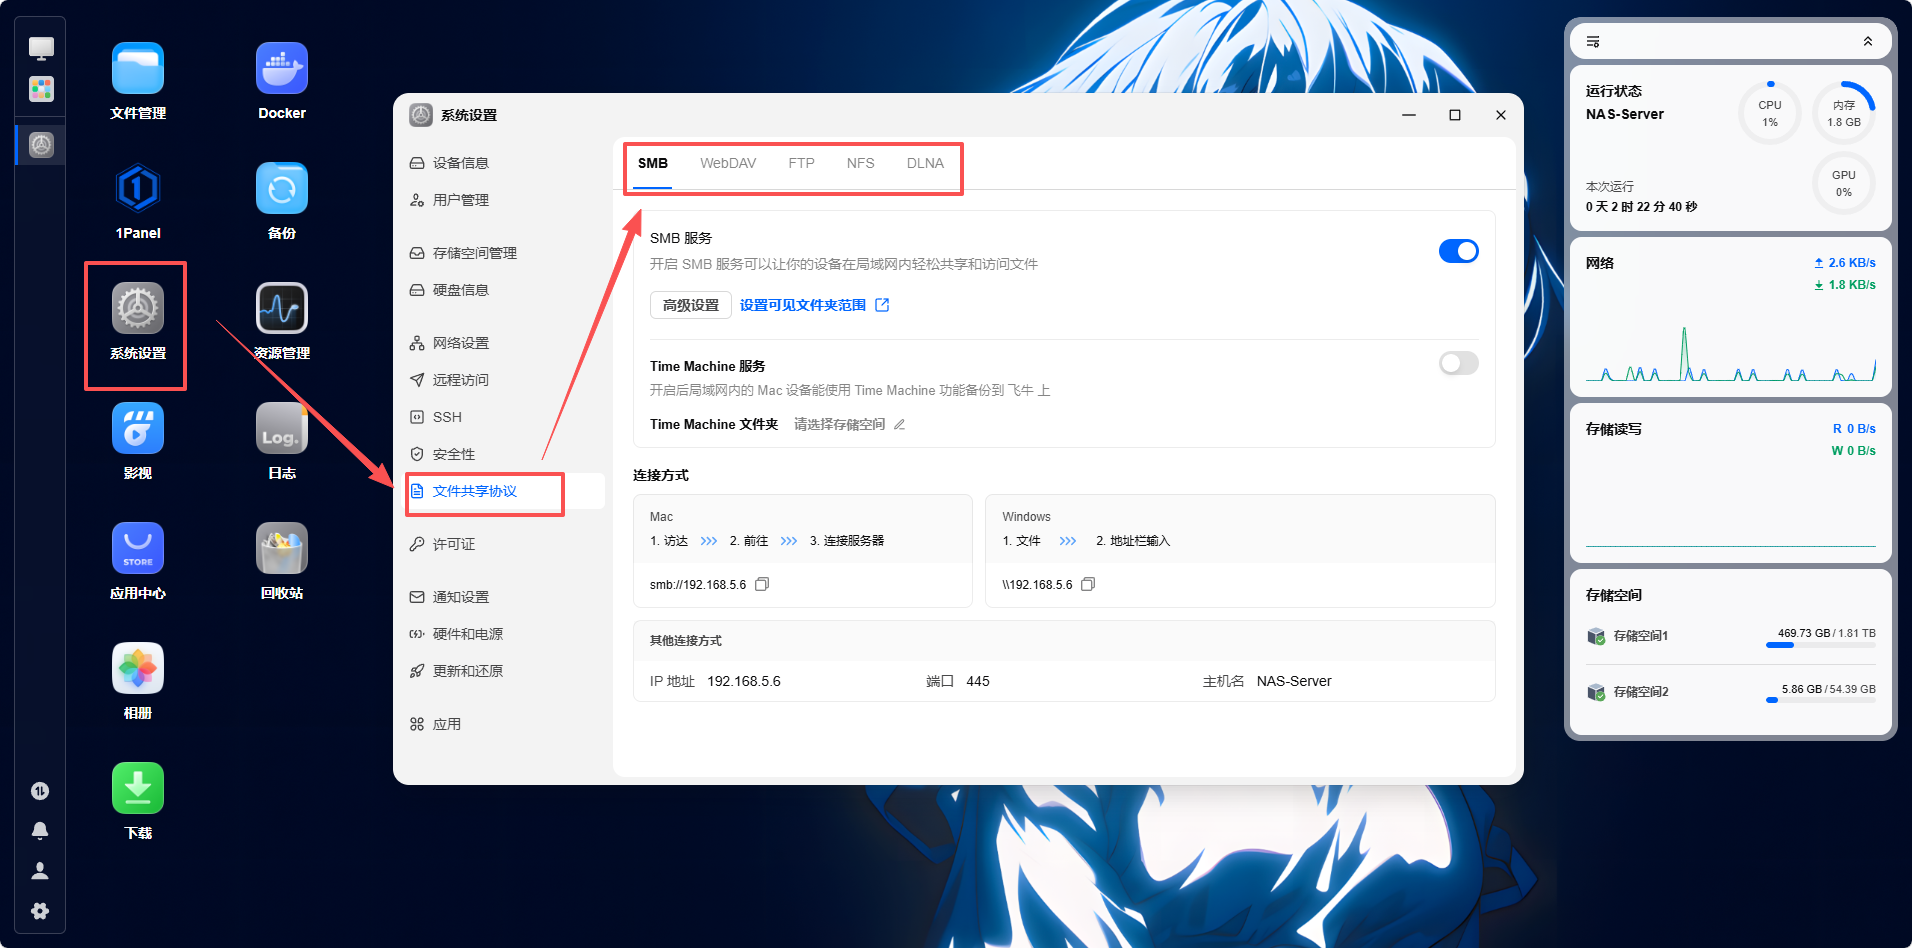1912x948 pixels.
Task: Copy the \\192.168.5.6 Windows address
Action: 1088,584
